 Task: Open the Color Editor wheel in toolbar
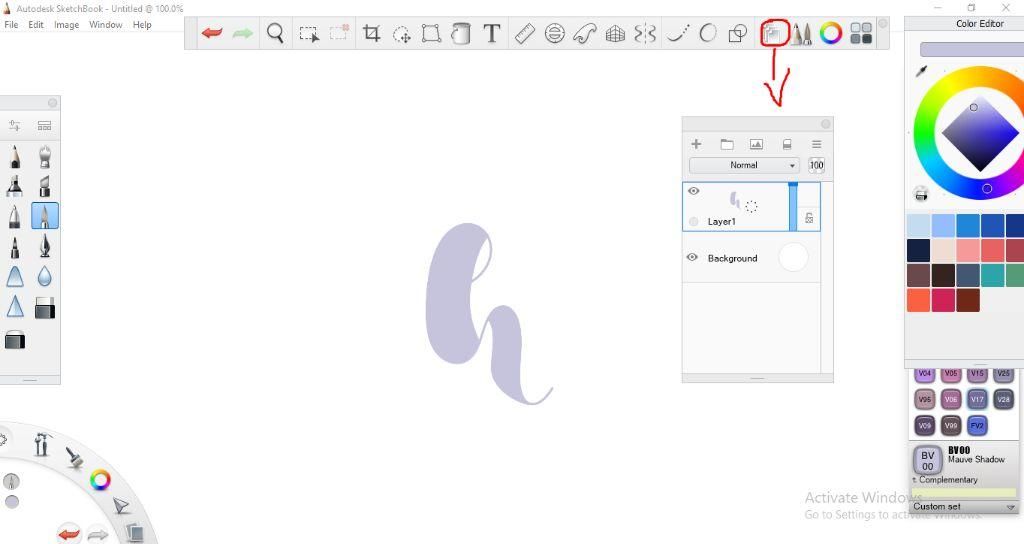point(831,33)
